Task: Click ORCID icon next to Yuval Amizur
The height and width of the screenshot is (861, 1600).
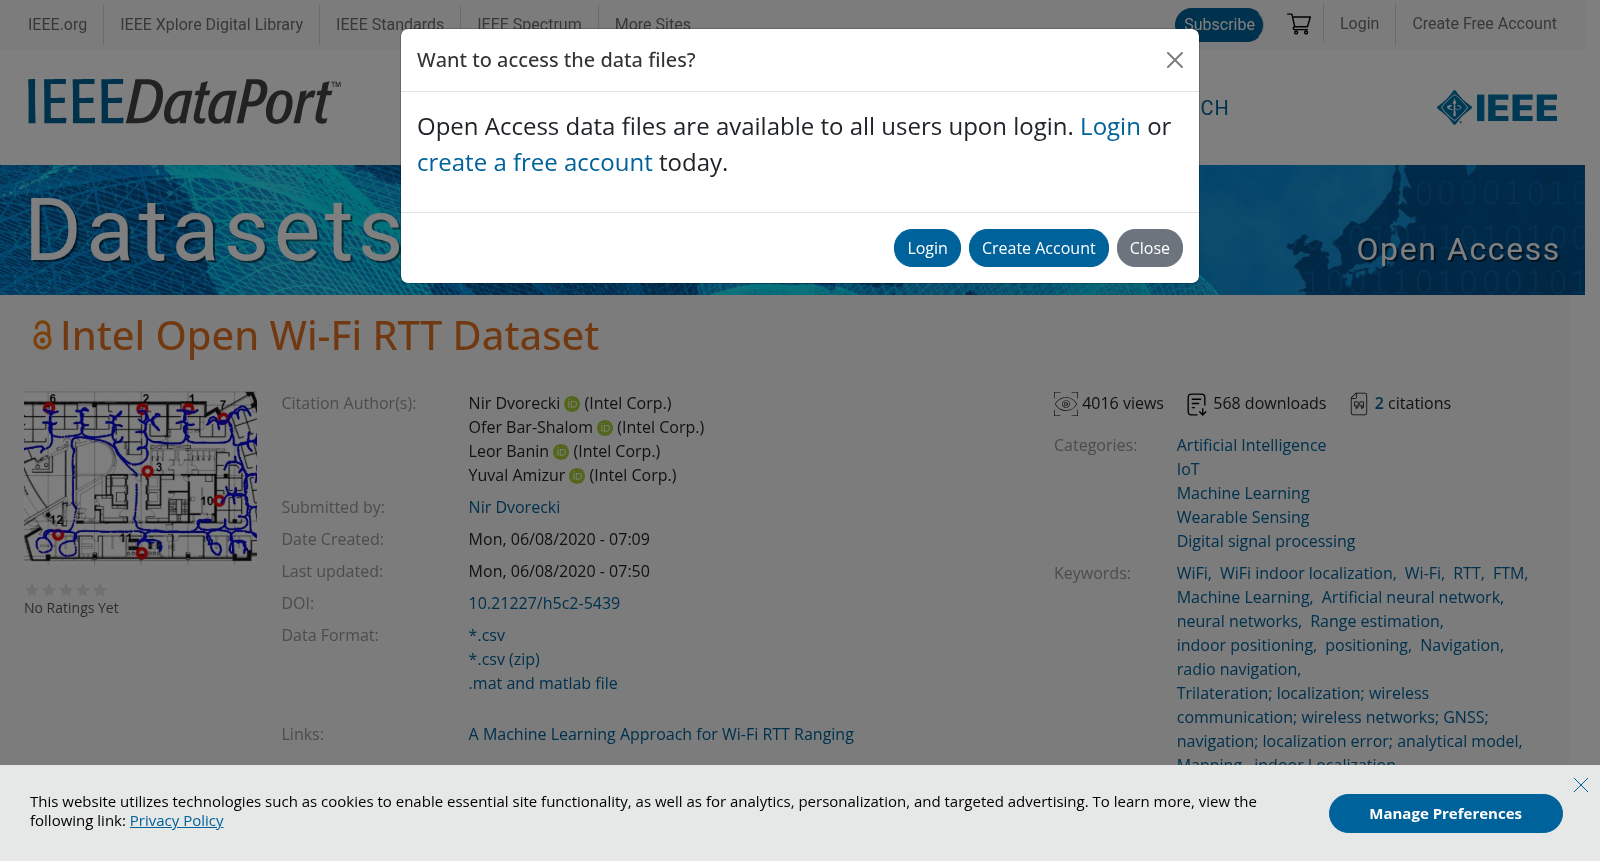Action: [577, 476]
